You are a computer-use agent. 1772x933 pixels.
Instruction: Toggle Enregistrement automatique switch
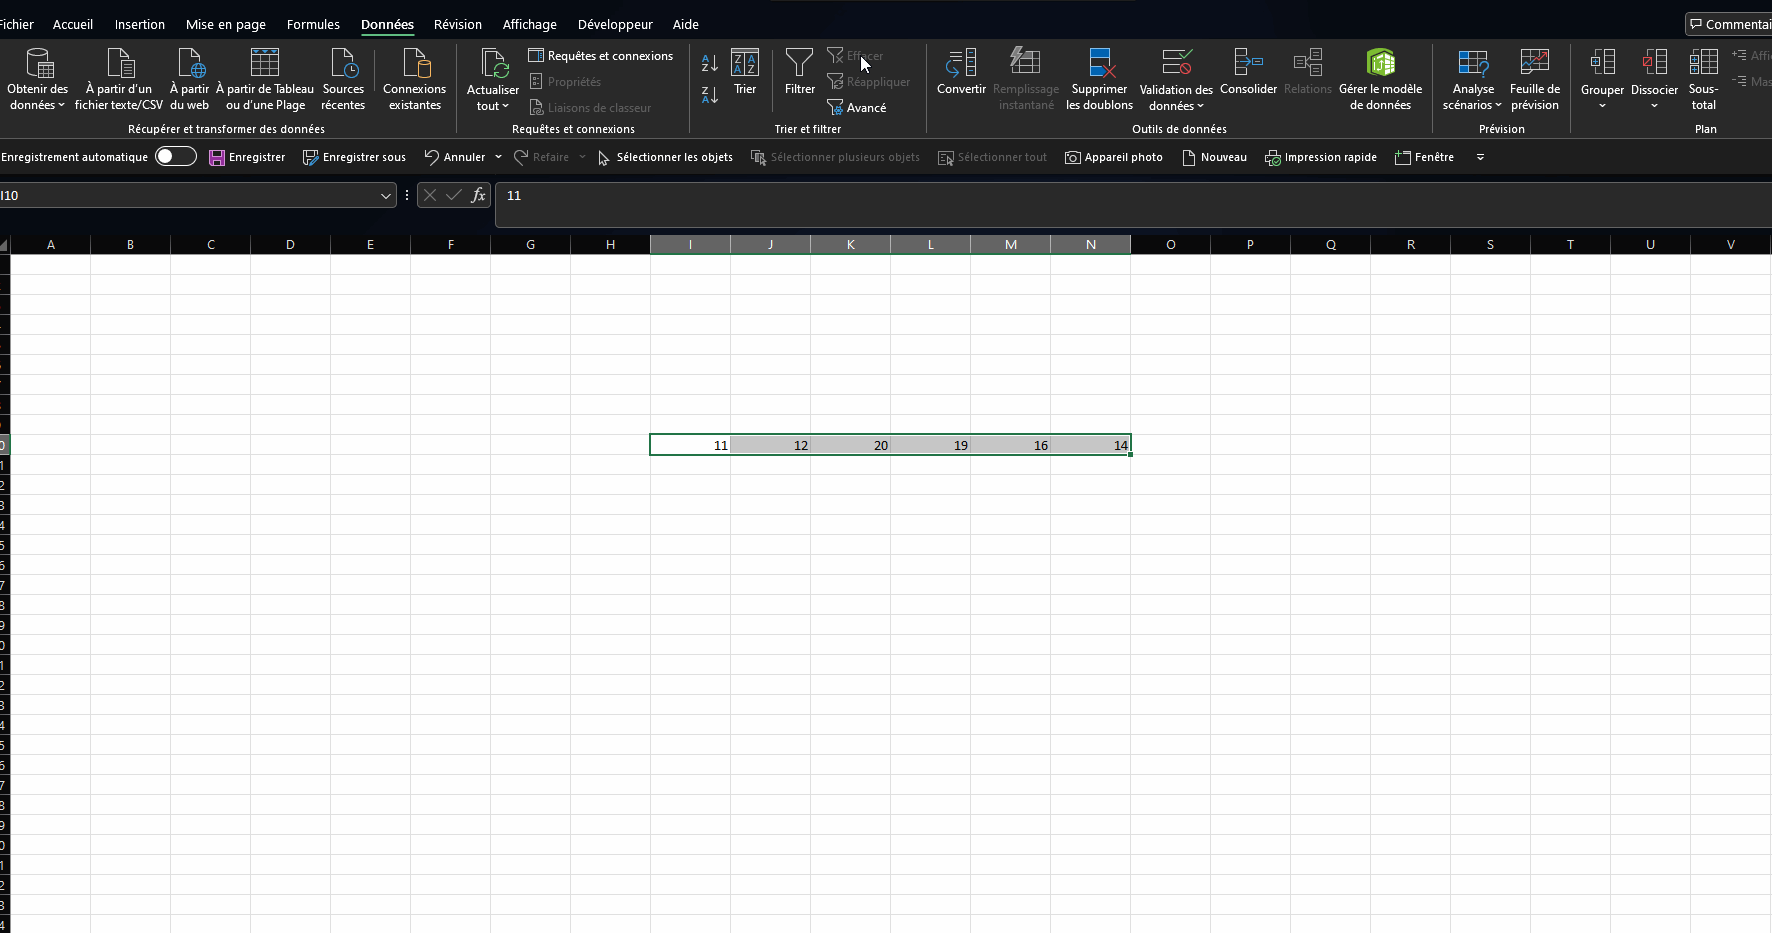pyautogui.click(x=176, y=157)
